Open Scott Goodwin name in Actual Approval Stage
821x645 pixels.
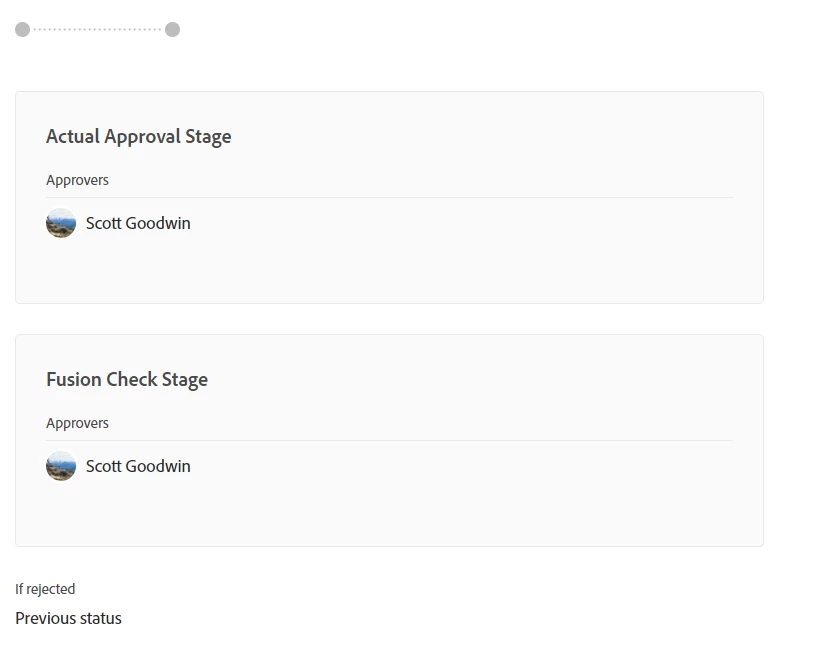(138, 223)
